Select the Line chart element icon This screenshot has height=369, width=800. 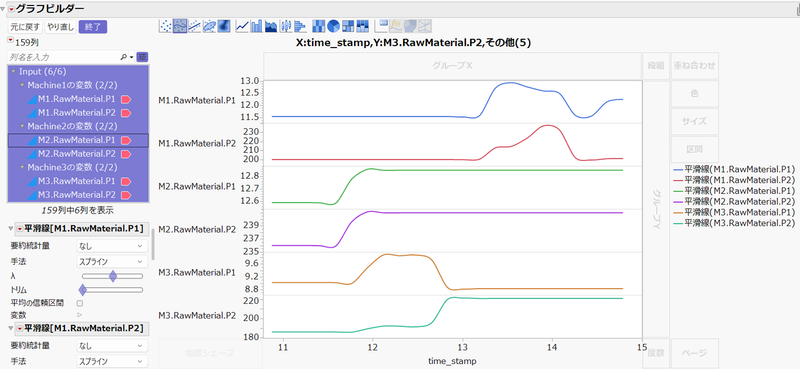point(242,26)
